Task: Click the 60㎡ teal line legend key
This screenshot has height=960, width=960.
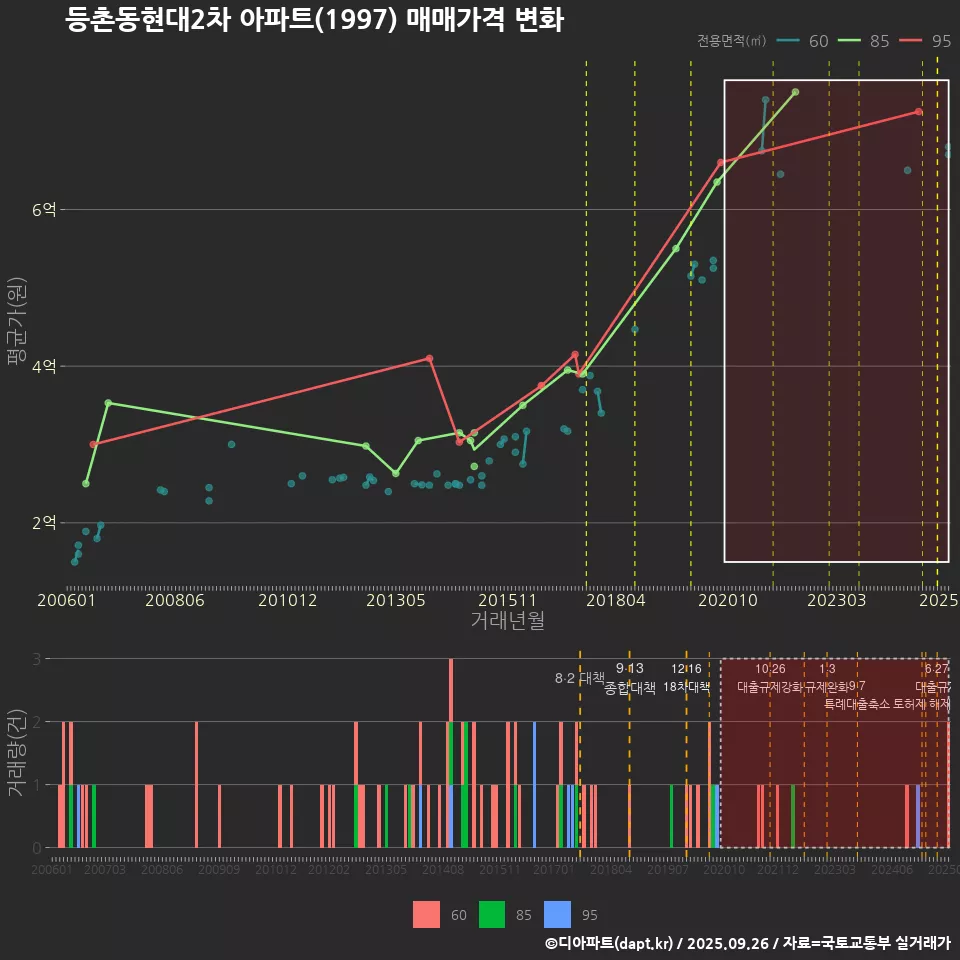Action: pos(788,41)
